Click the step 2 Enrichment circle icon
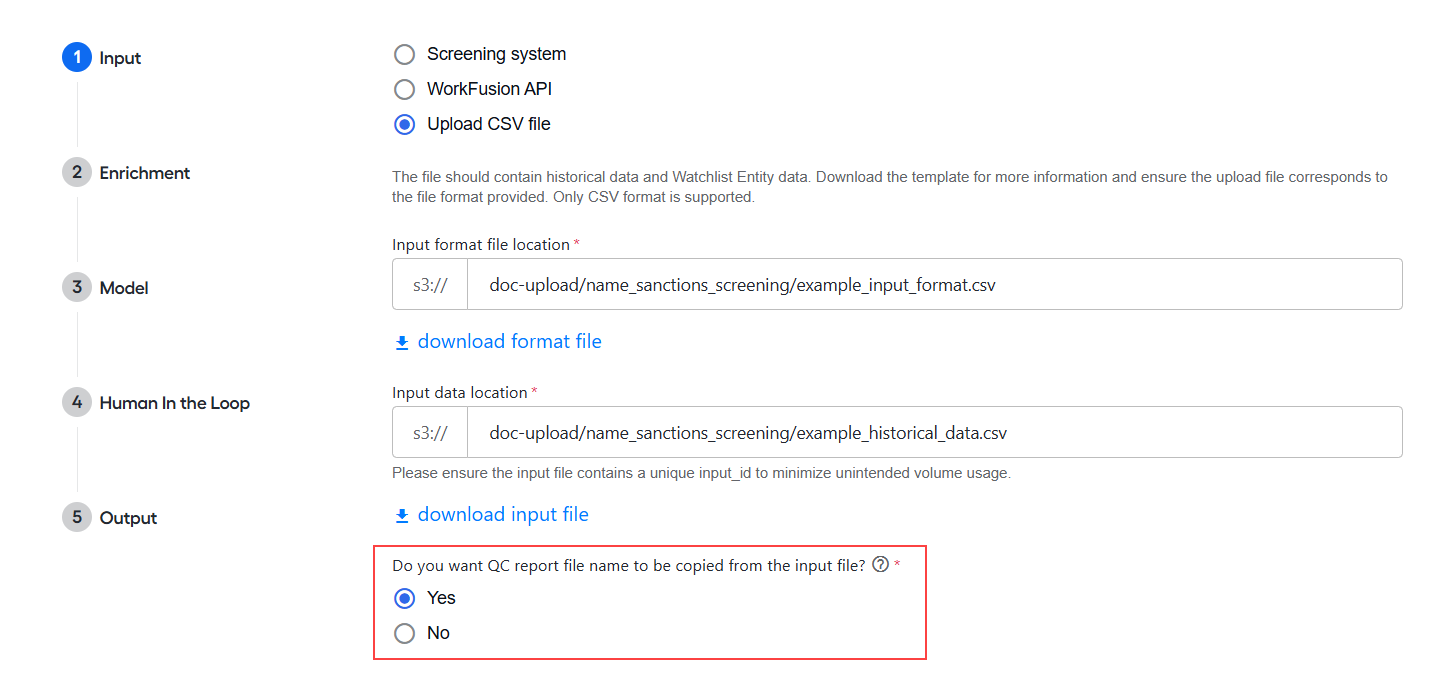The width and height of the screenshot is (1448, 688). (77, 173)
